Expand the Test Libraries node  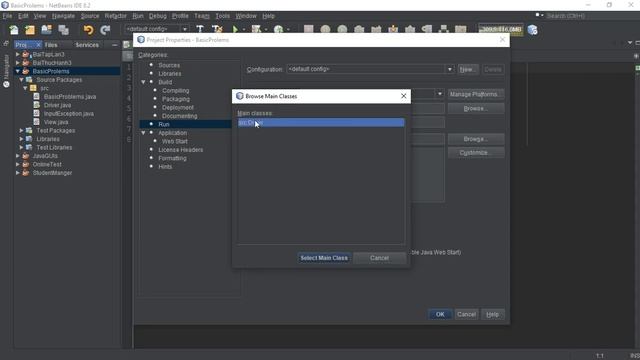pos(21,147)
